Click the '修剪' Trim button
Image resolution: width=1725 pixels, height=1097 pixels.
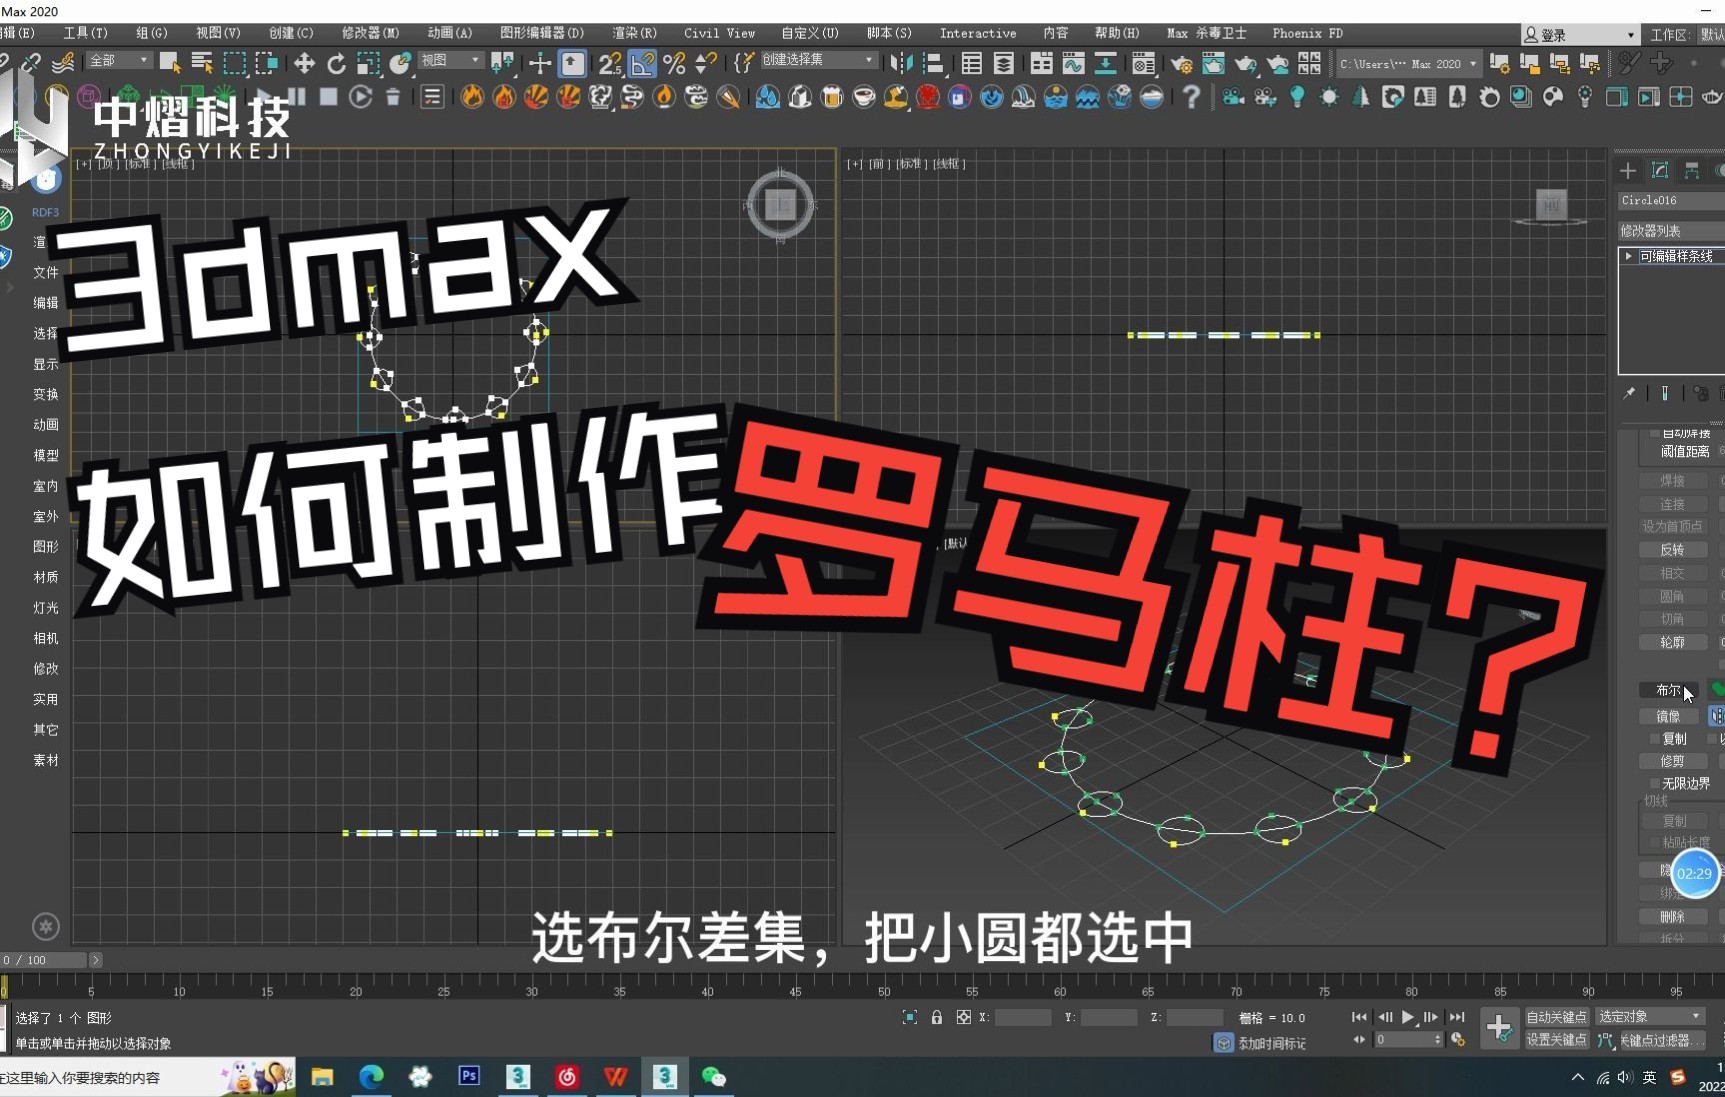tap(1672, 761)
